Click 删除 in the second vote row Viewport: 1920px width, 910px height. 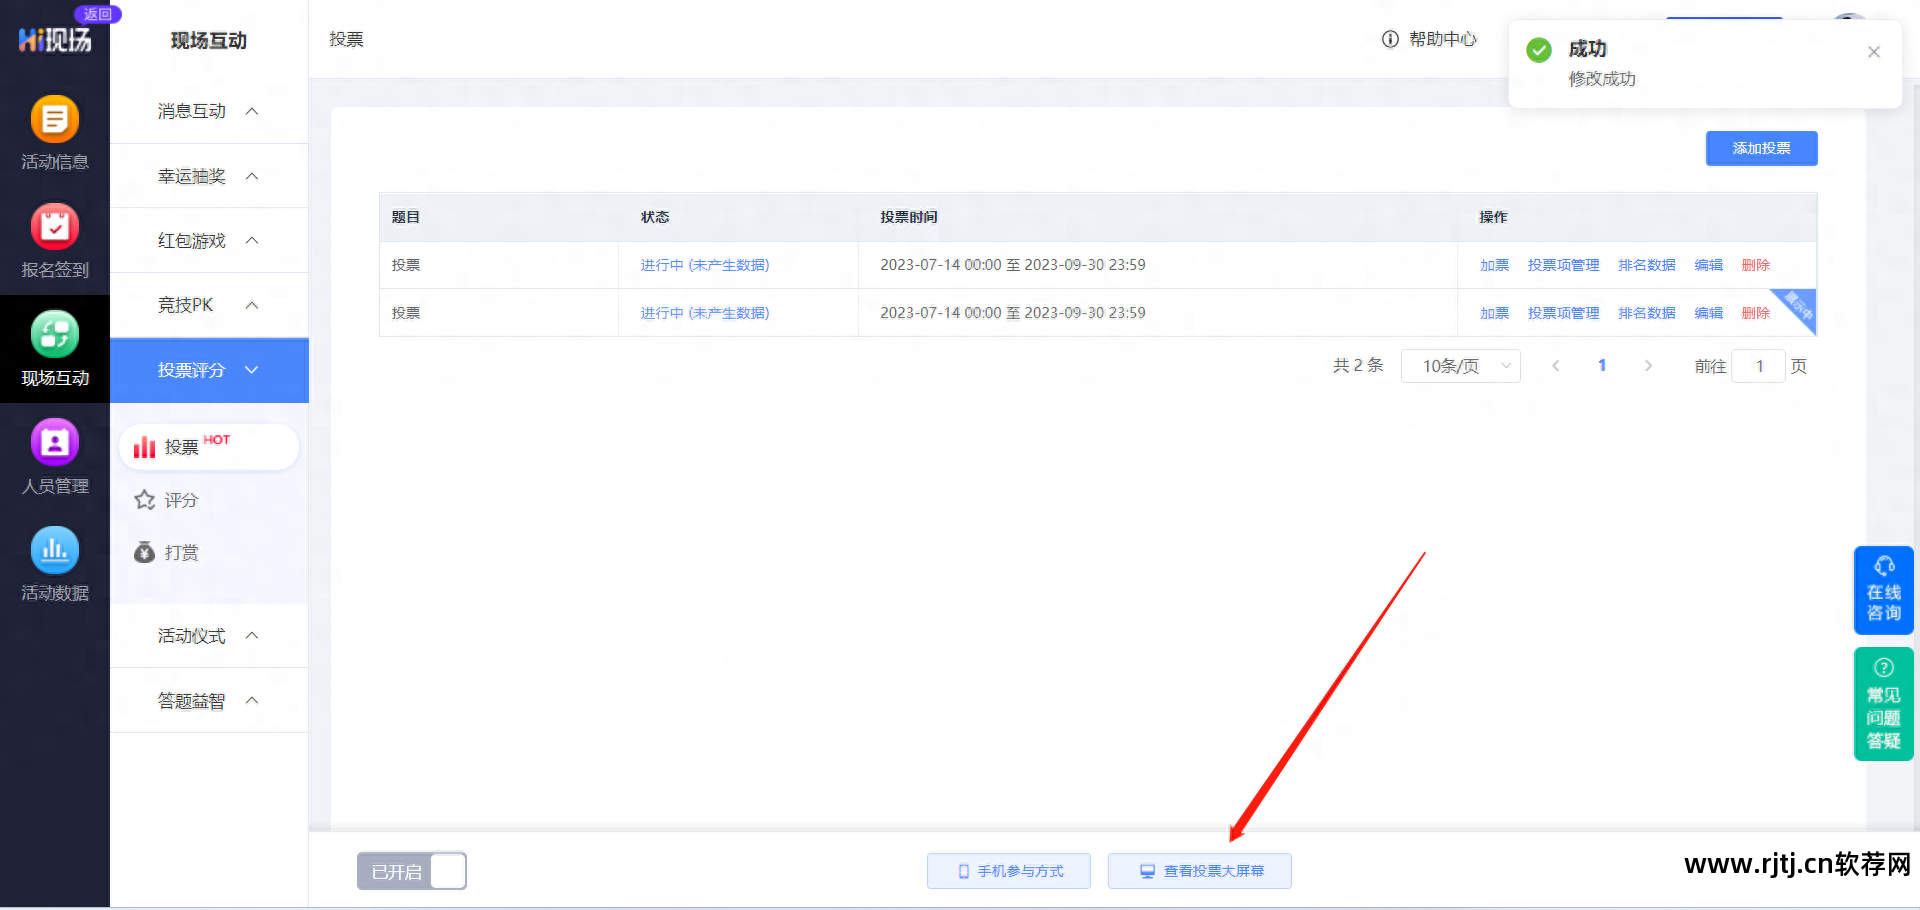(x=1755, y=313)
